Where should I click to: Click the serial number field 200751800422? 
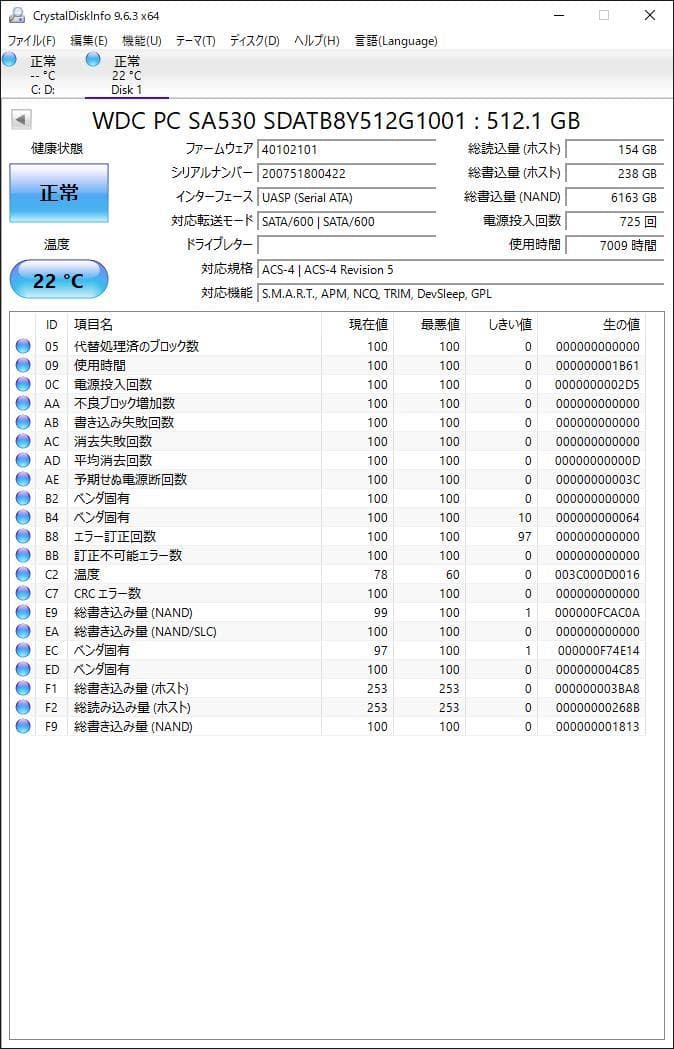(347, 173)
